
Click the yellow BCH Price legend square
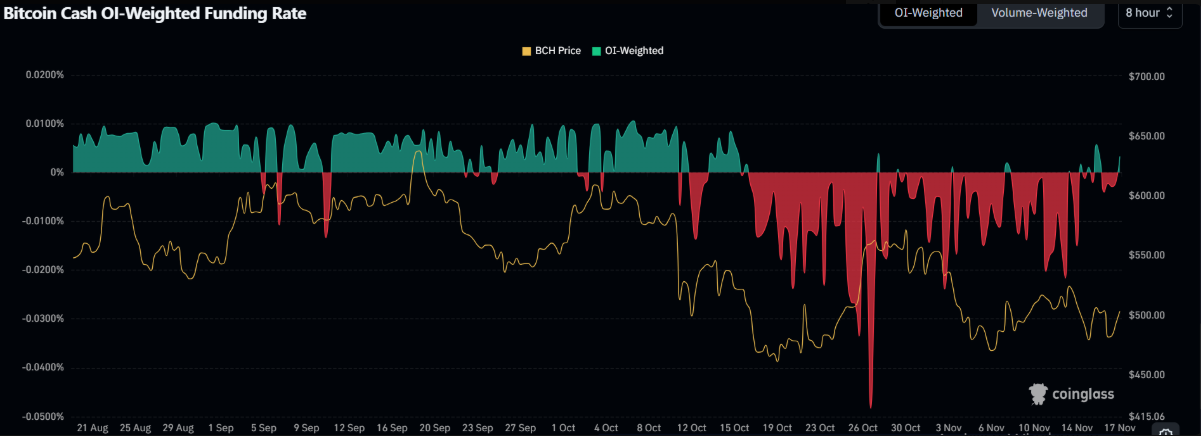pos(527,50)
